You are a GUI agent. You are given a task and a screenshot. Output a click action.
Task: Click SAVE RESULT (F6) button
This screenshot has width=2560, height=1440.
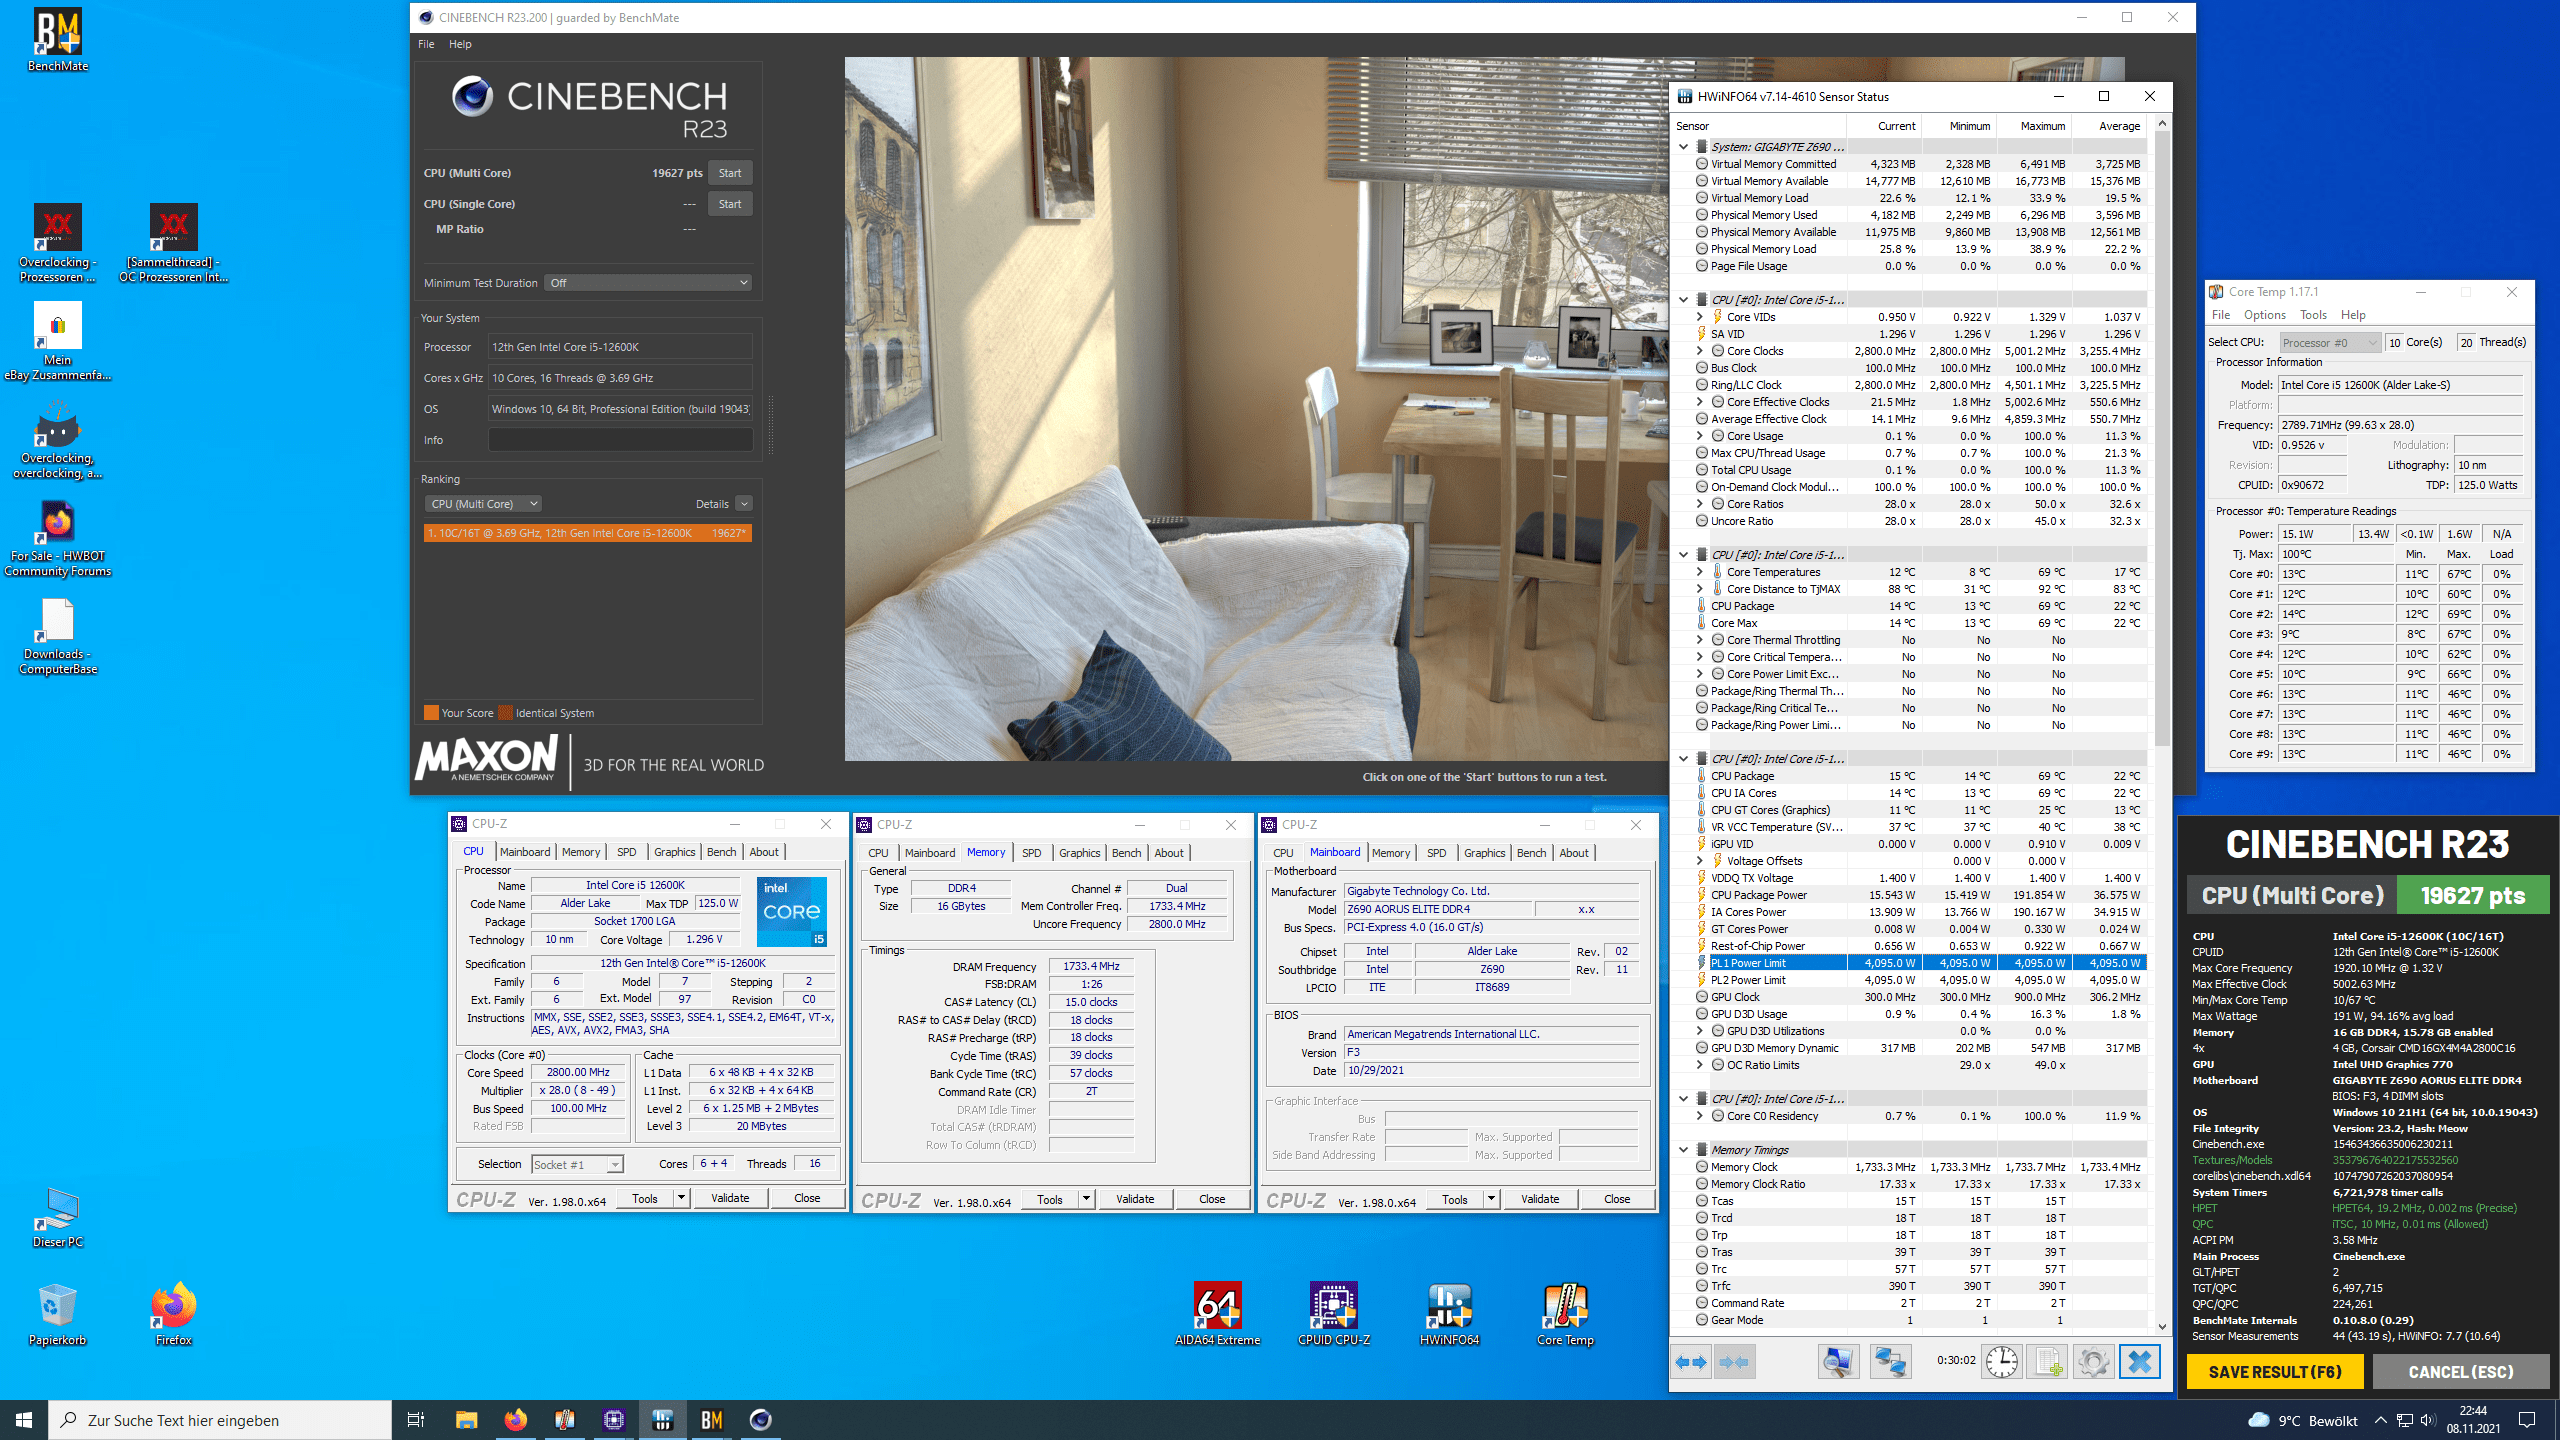2274,1372
